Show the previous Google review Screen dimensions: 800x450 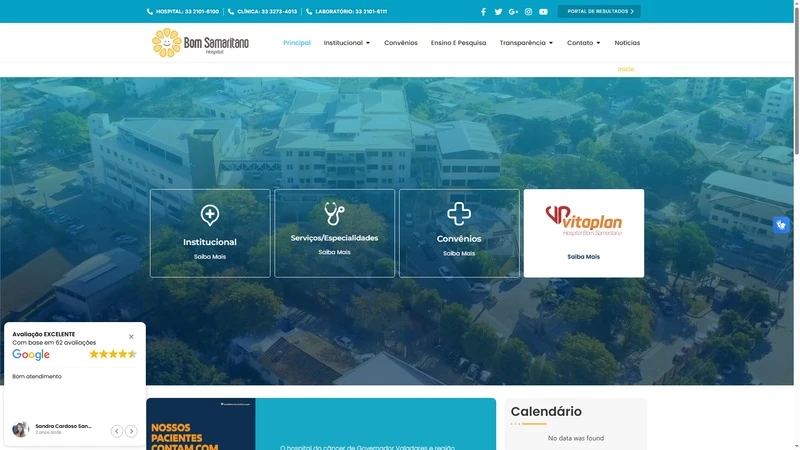coord(117,431)
